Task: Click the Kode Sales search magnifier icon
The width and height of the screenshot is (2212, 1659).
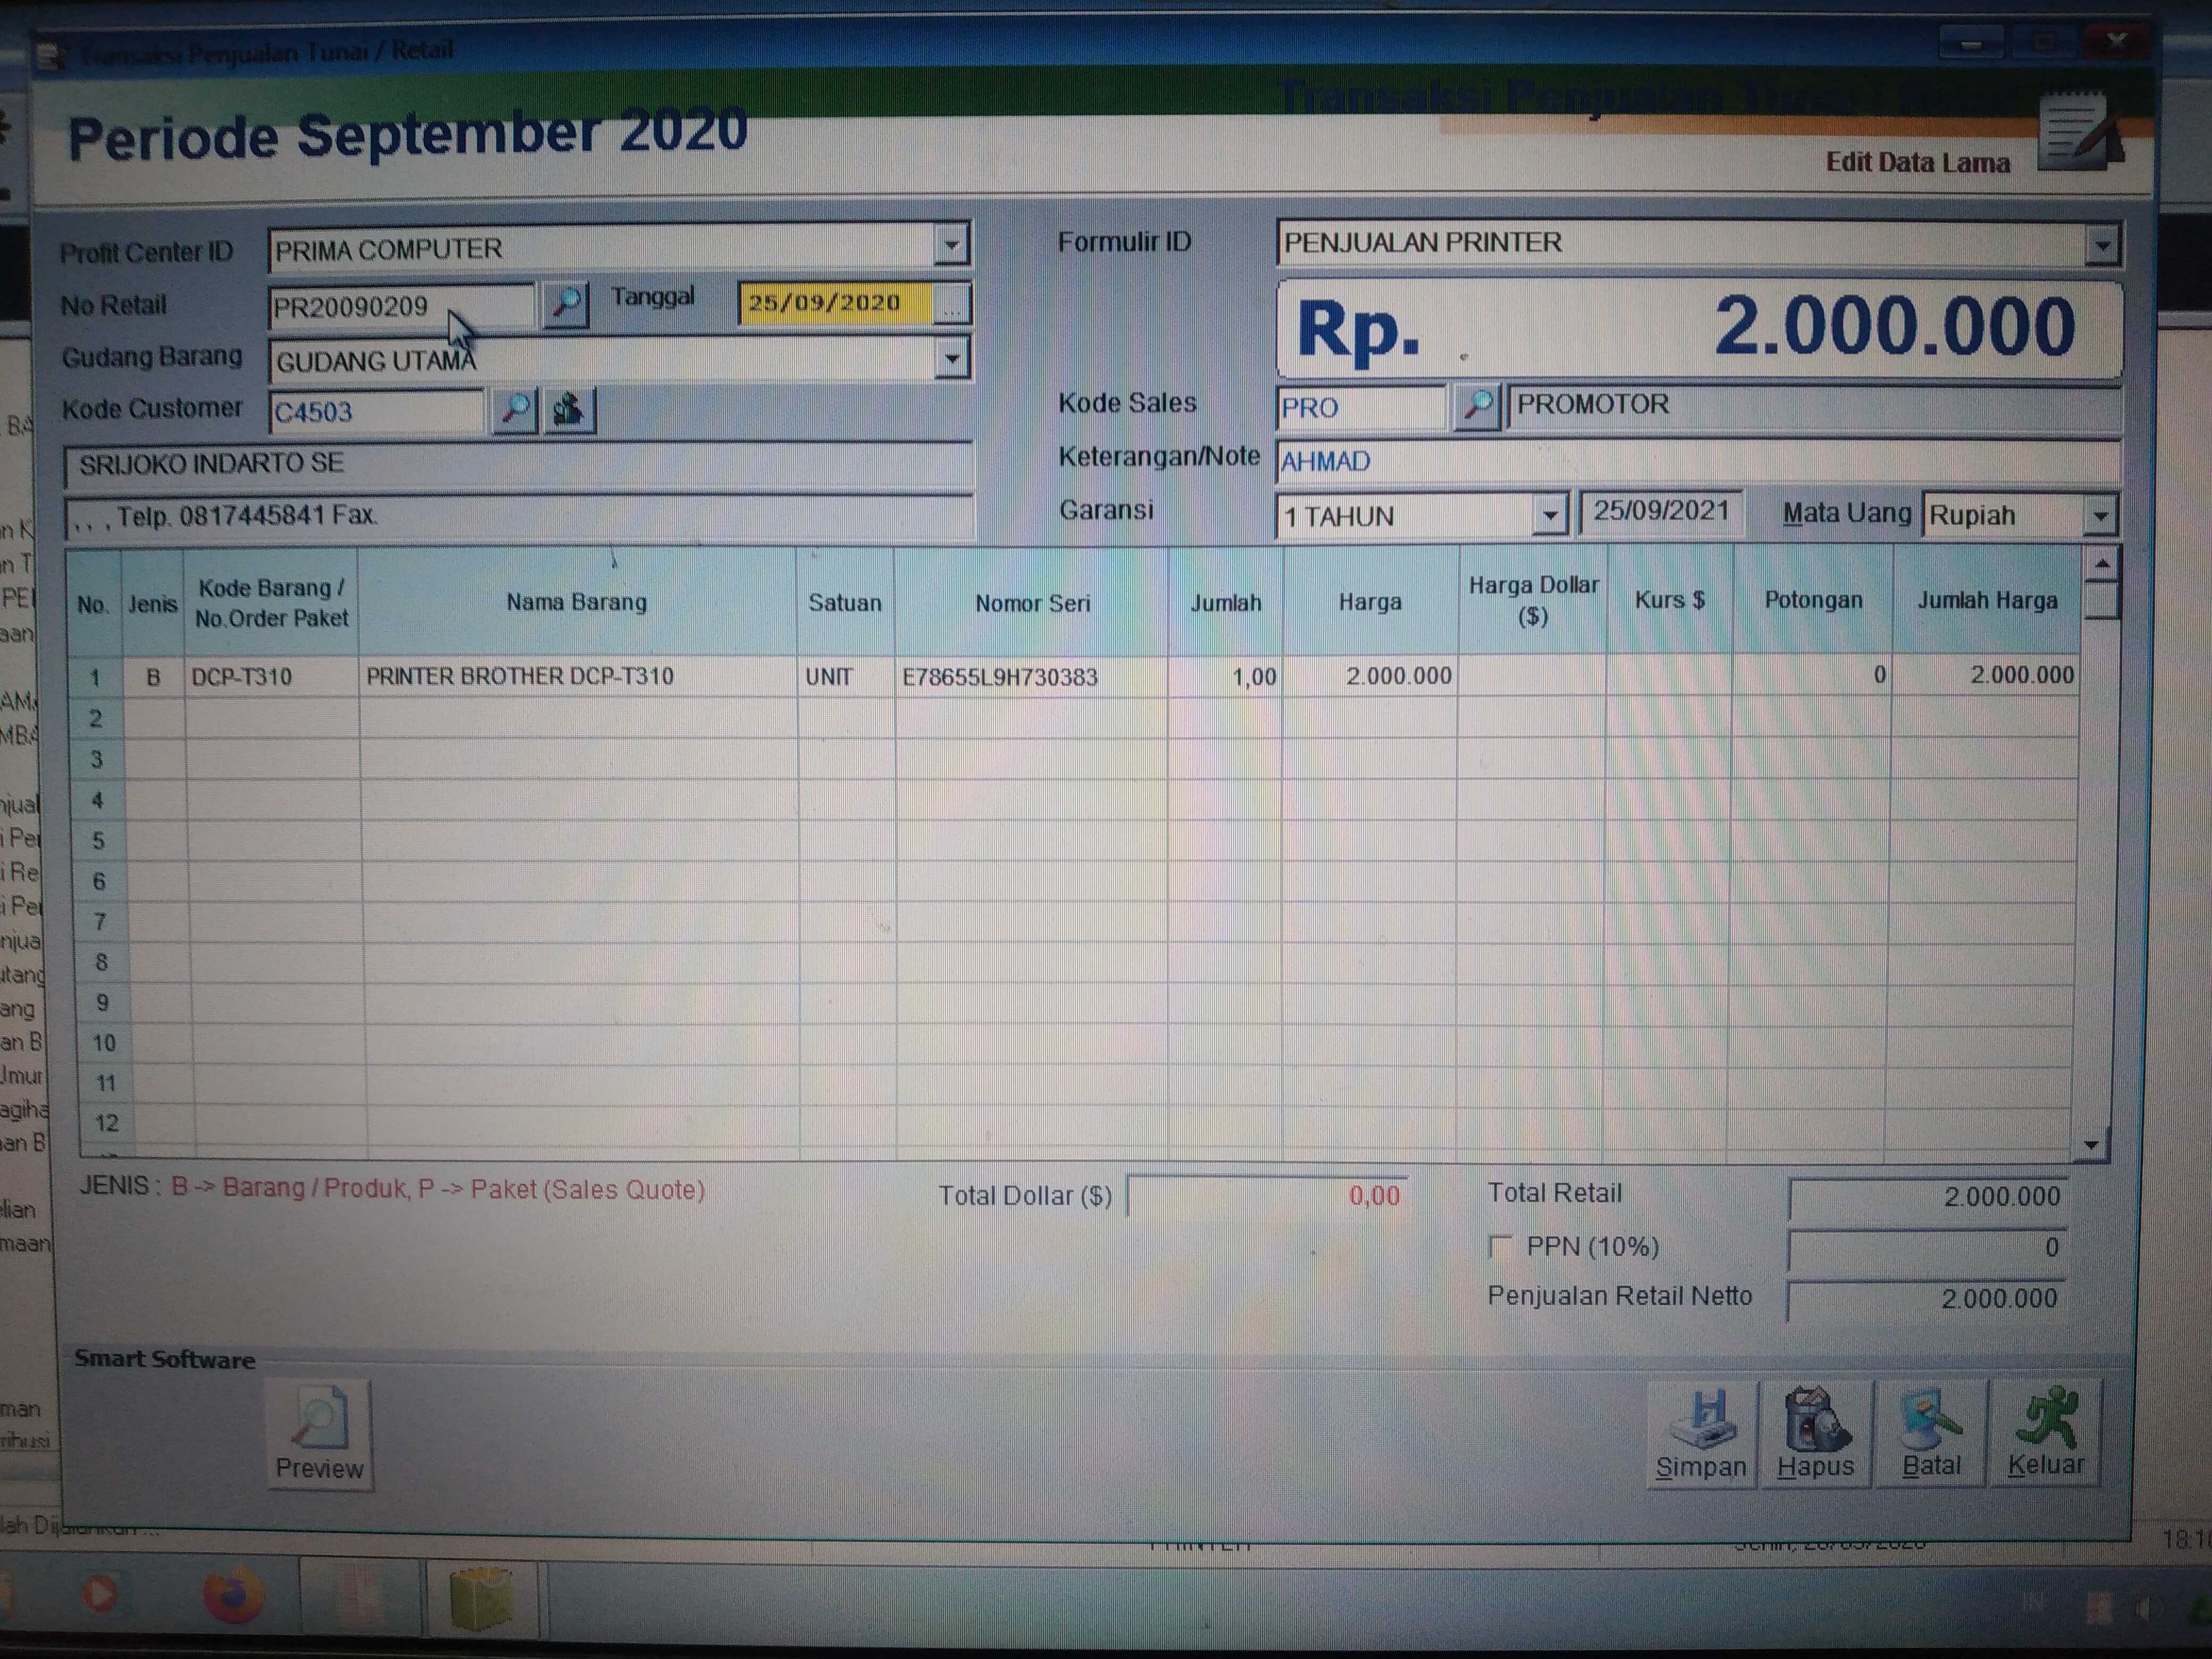Action: coord(1477,406)
